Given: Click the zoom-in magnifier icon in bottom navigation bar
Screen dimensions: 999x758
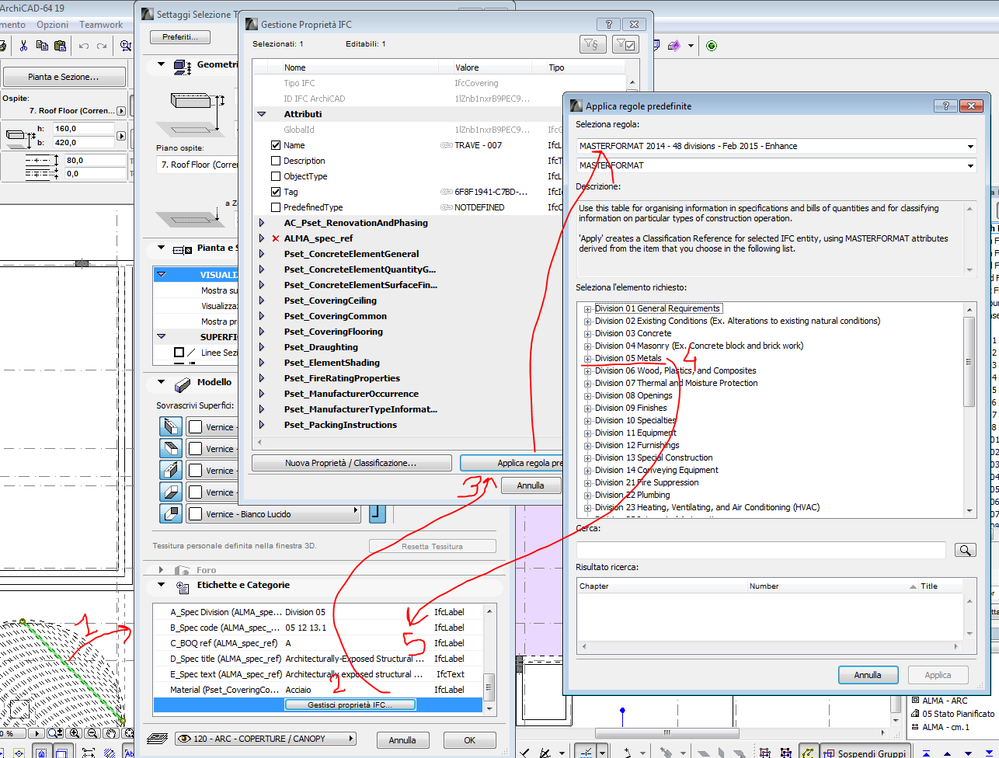Looking at the screenshot, I should click(x=74, y=733).
